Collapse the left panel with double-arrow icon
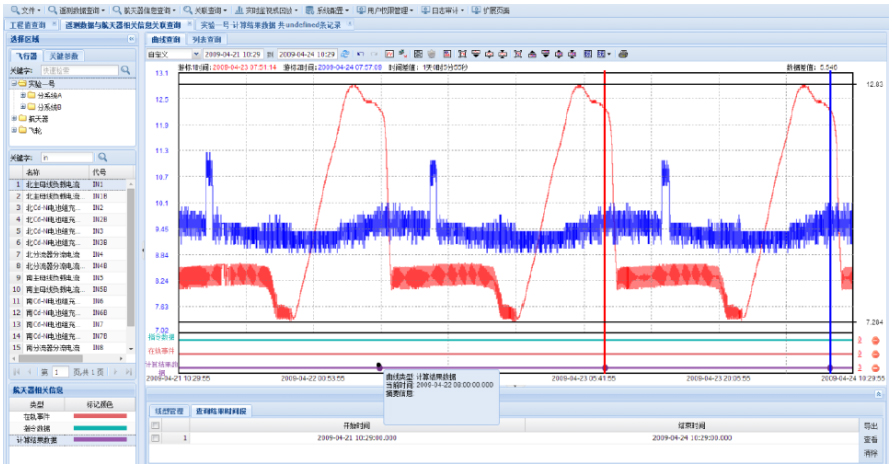The image size is (892, 467). coord(132,38)
